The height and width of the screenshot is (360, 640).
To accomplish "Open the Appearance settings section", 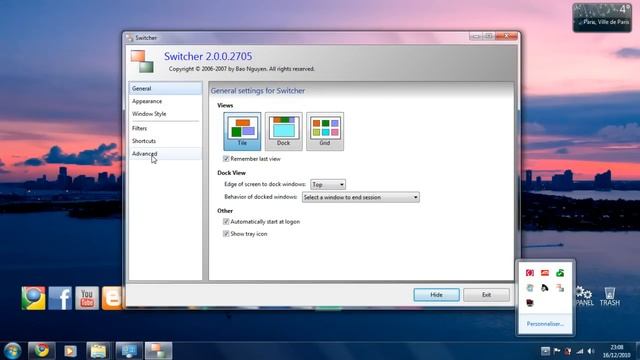I will 165,101.
